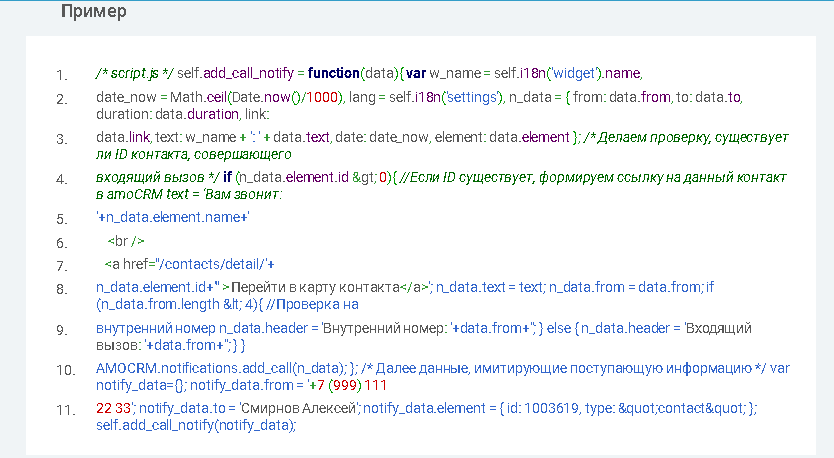Select line number 4 in code listing

pos(62,179)
